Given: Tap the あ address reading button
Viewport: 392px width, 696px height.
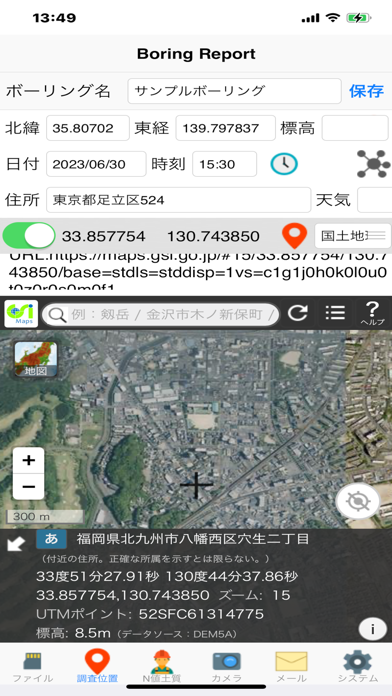Looking at the screenshot, I should click(51, 539).
